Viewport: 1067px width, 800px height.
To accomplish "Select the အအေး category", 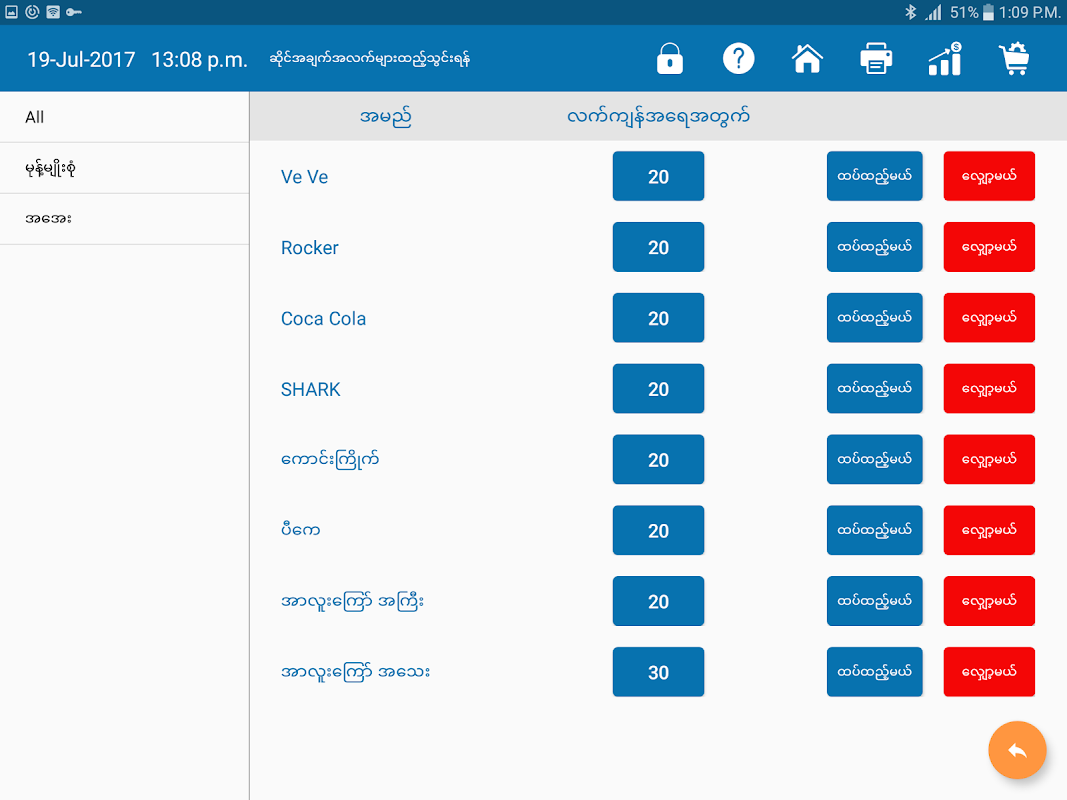I will (x=125, y=219).
